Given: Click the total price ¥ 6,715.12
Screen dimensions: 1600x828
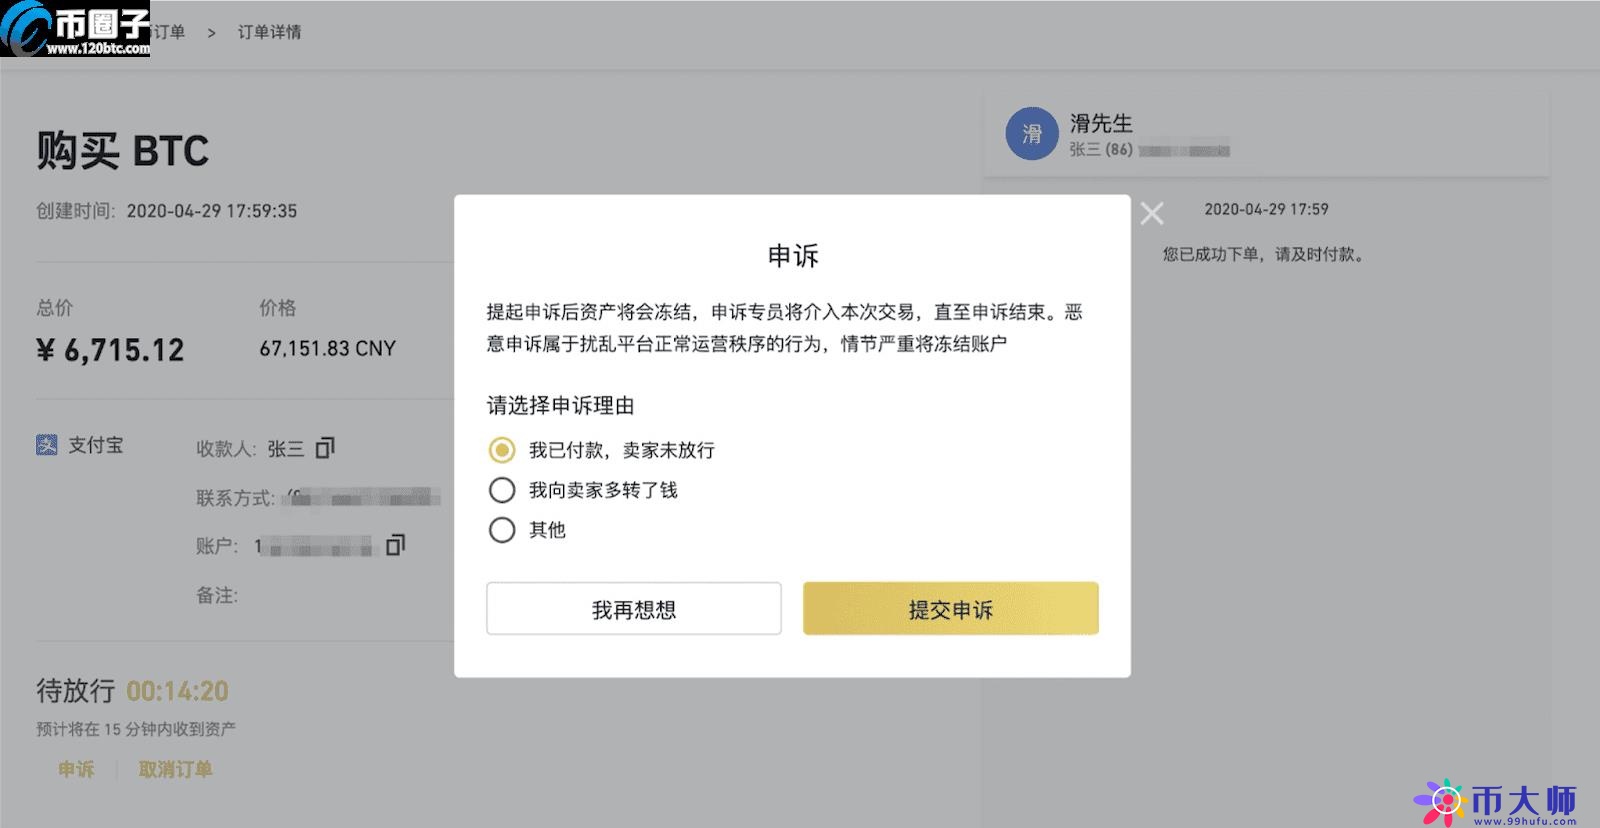Looking at the screenshot, I should tap(111, 350).
